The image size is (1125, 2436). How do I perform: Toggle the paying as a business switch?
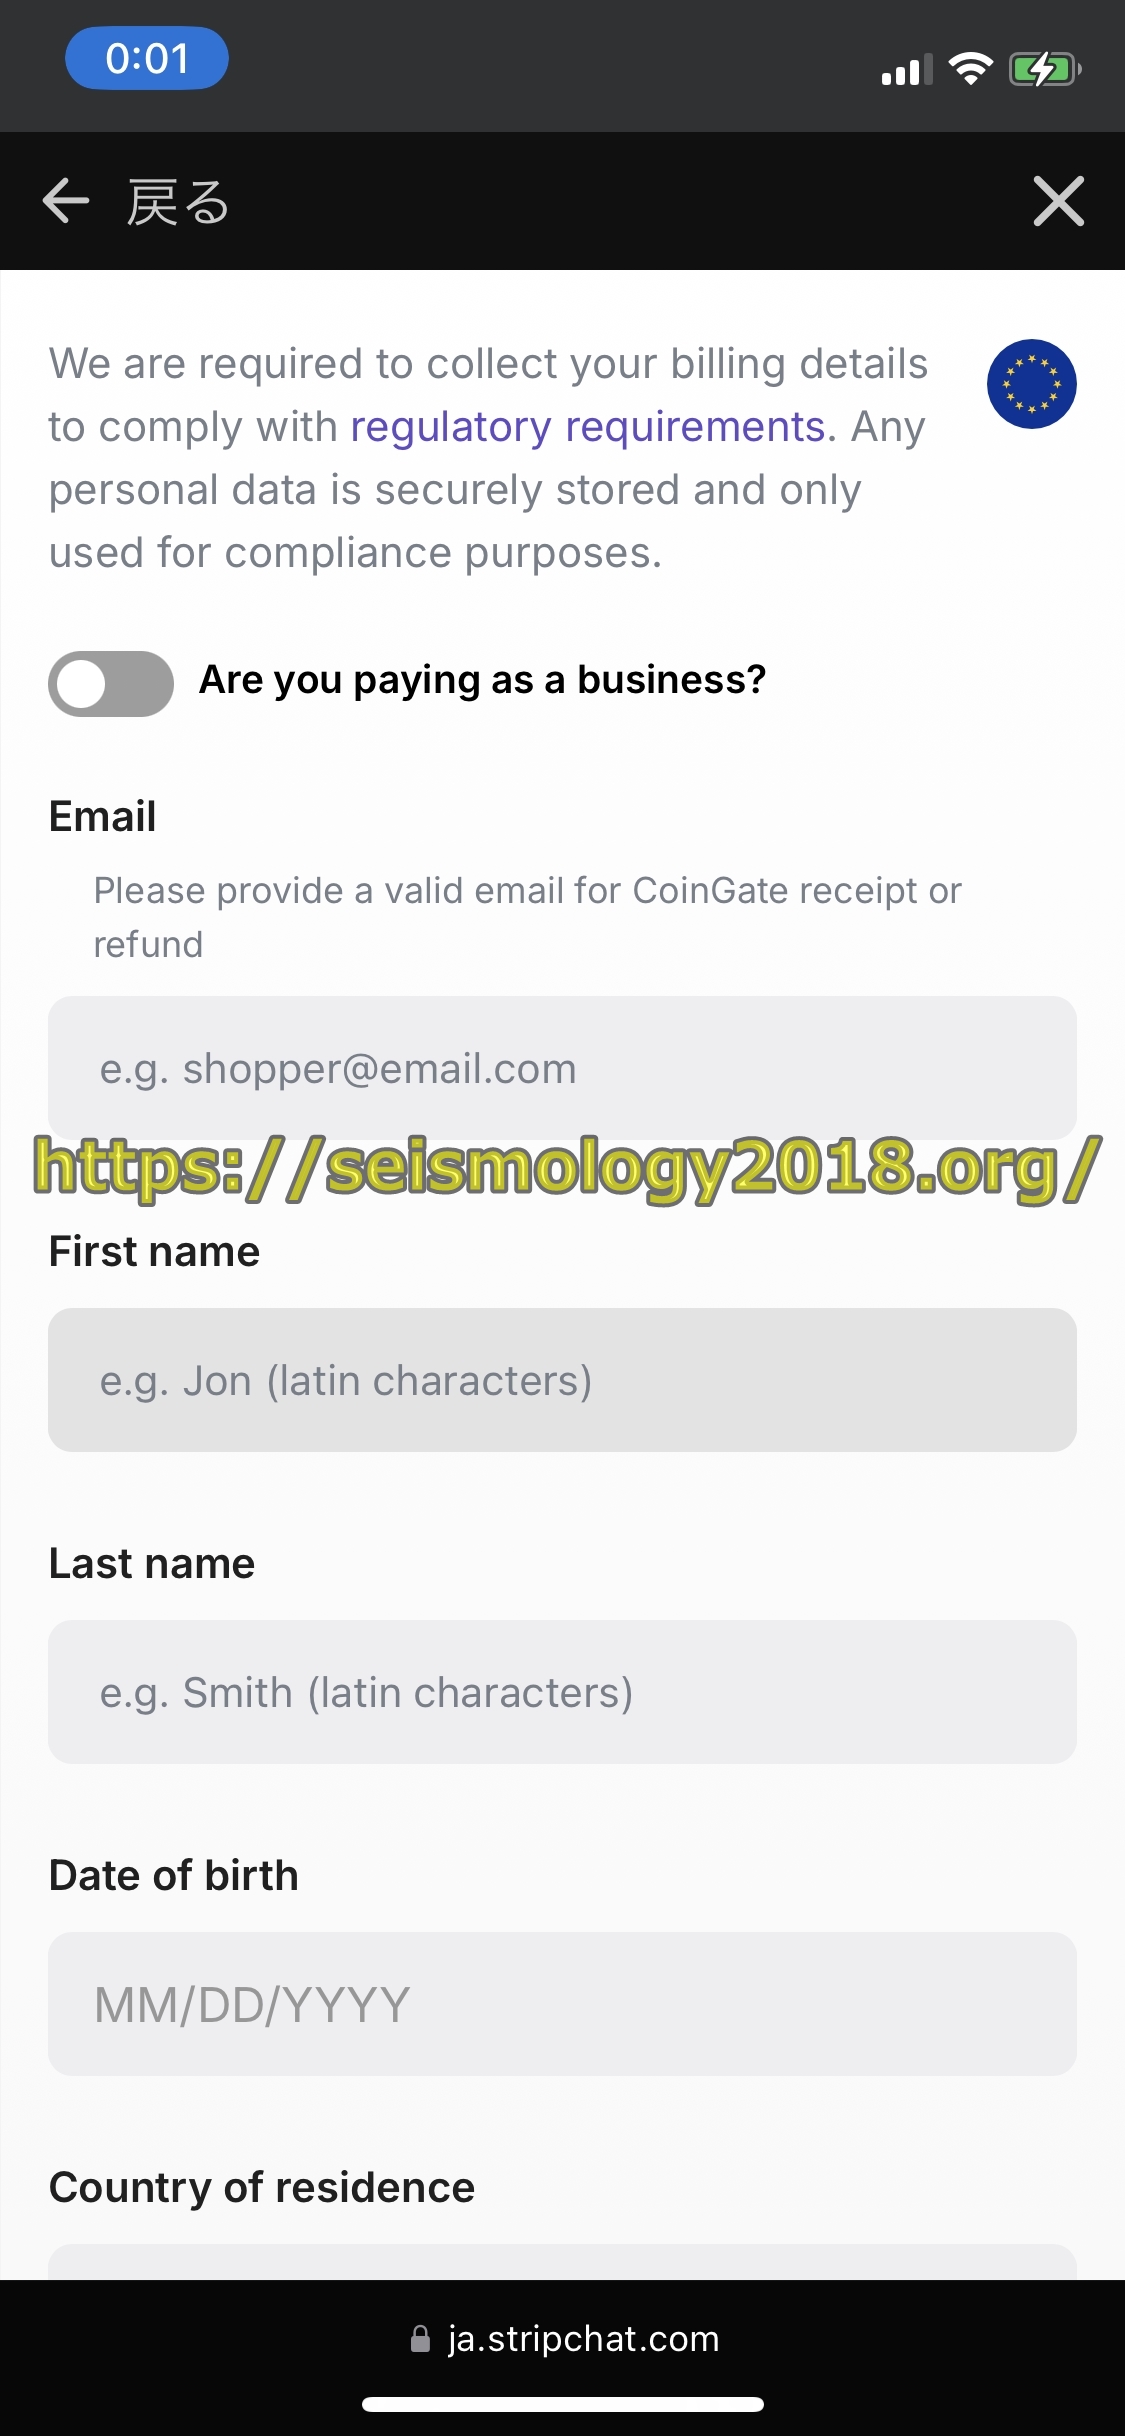pos(111,684)
